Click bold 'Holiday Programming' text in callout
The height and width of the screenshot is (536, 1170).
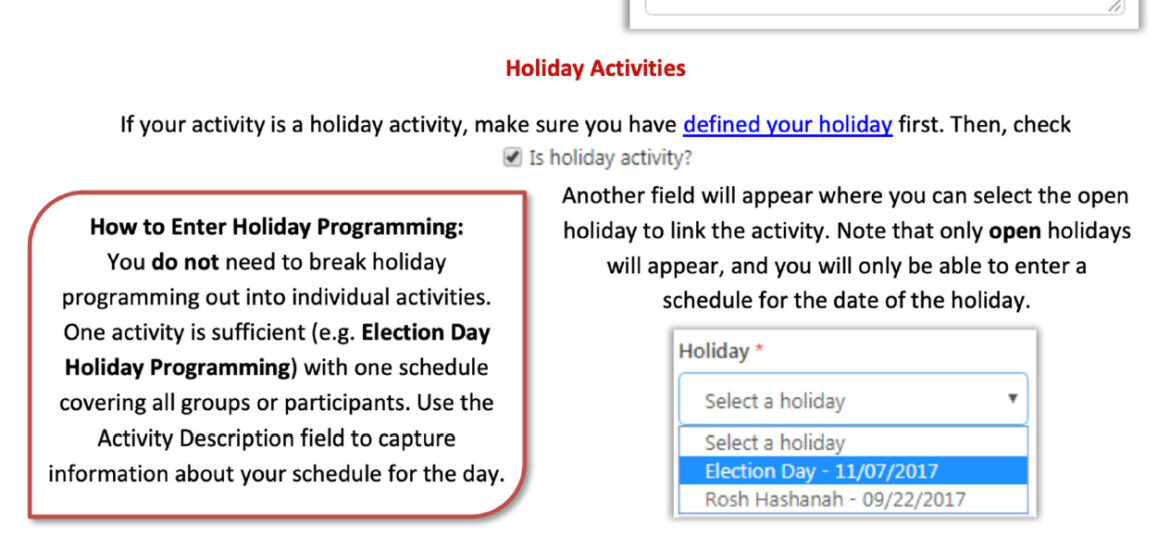pyautogui.click(x=177, y=367)
